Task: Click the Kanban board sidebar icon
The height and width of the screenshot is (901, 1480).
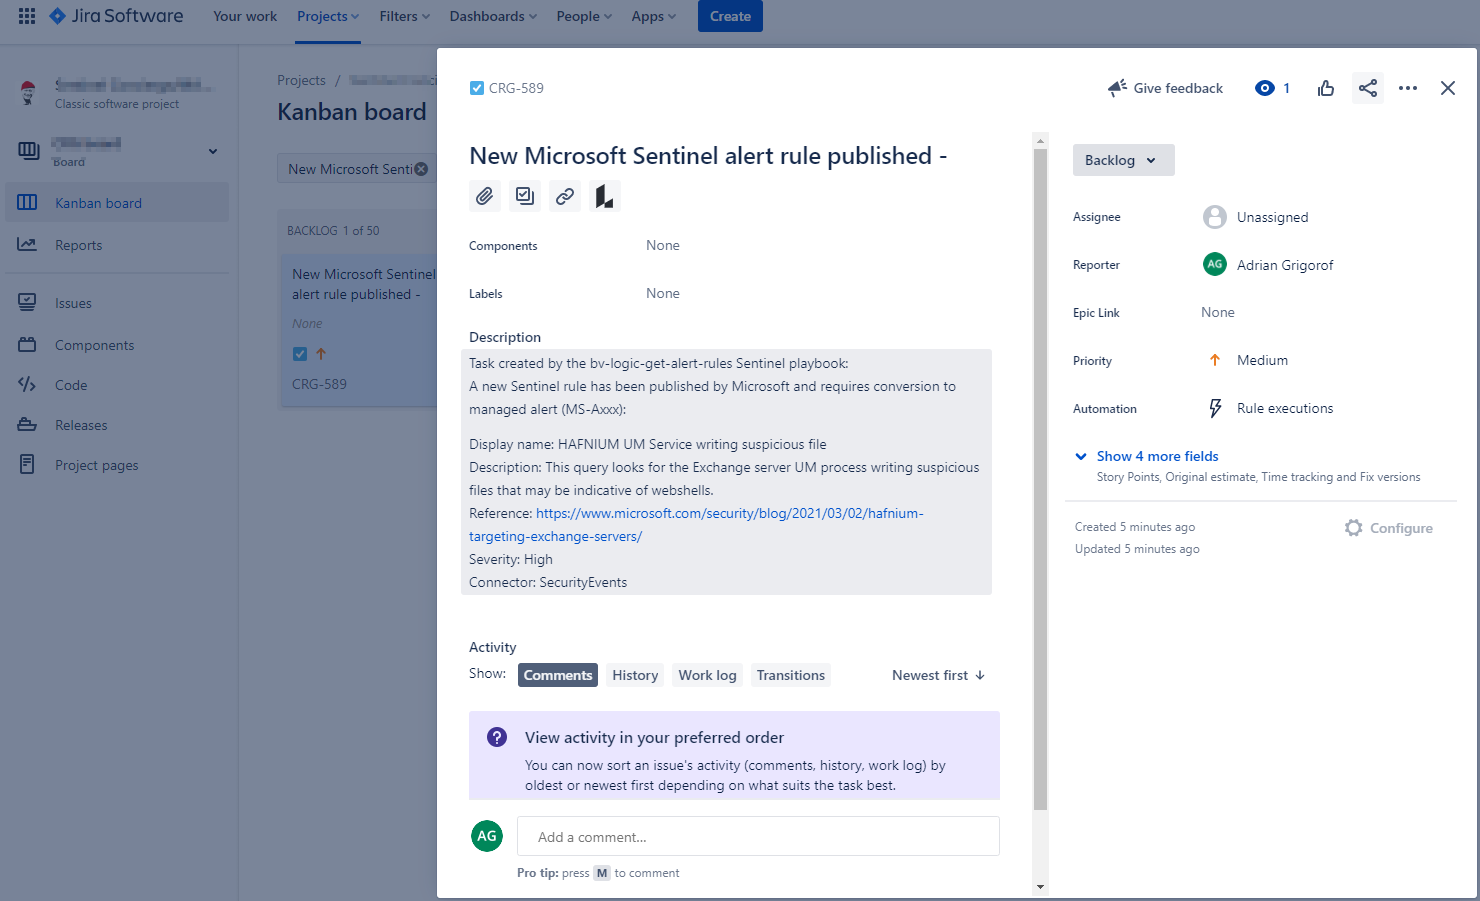Action: tap(27, 203)
